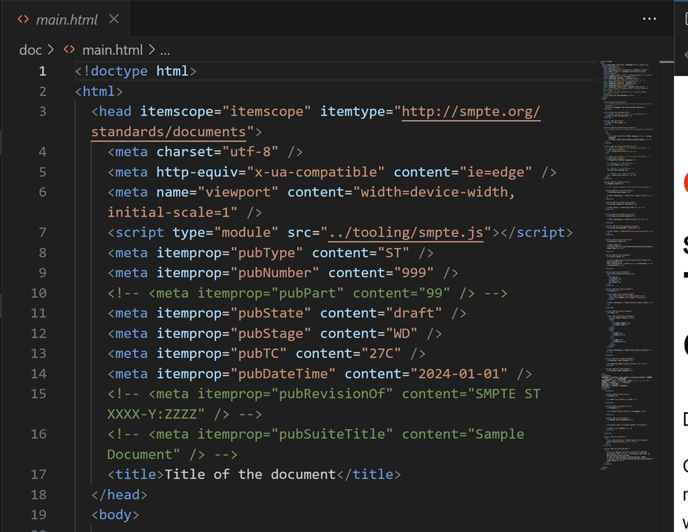Open the main.html breadcrumb dropdown
The image size is (688, 532).
[x=112, y=49]
